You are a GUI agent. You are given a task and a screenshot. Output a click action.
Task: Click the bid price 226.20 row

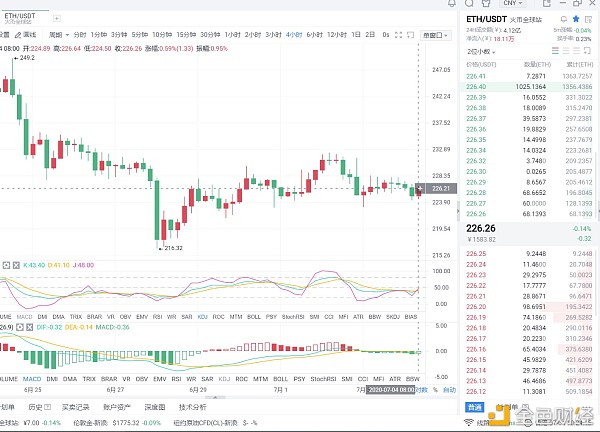pos(529,307)
